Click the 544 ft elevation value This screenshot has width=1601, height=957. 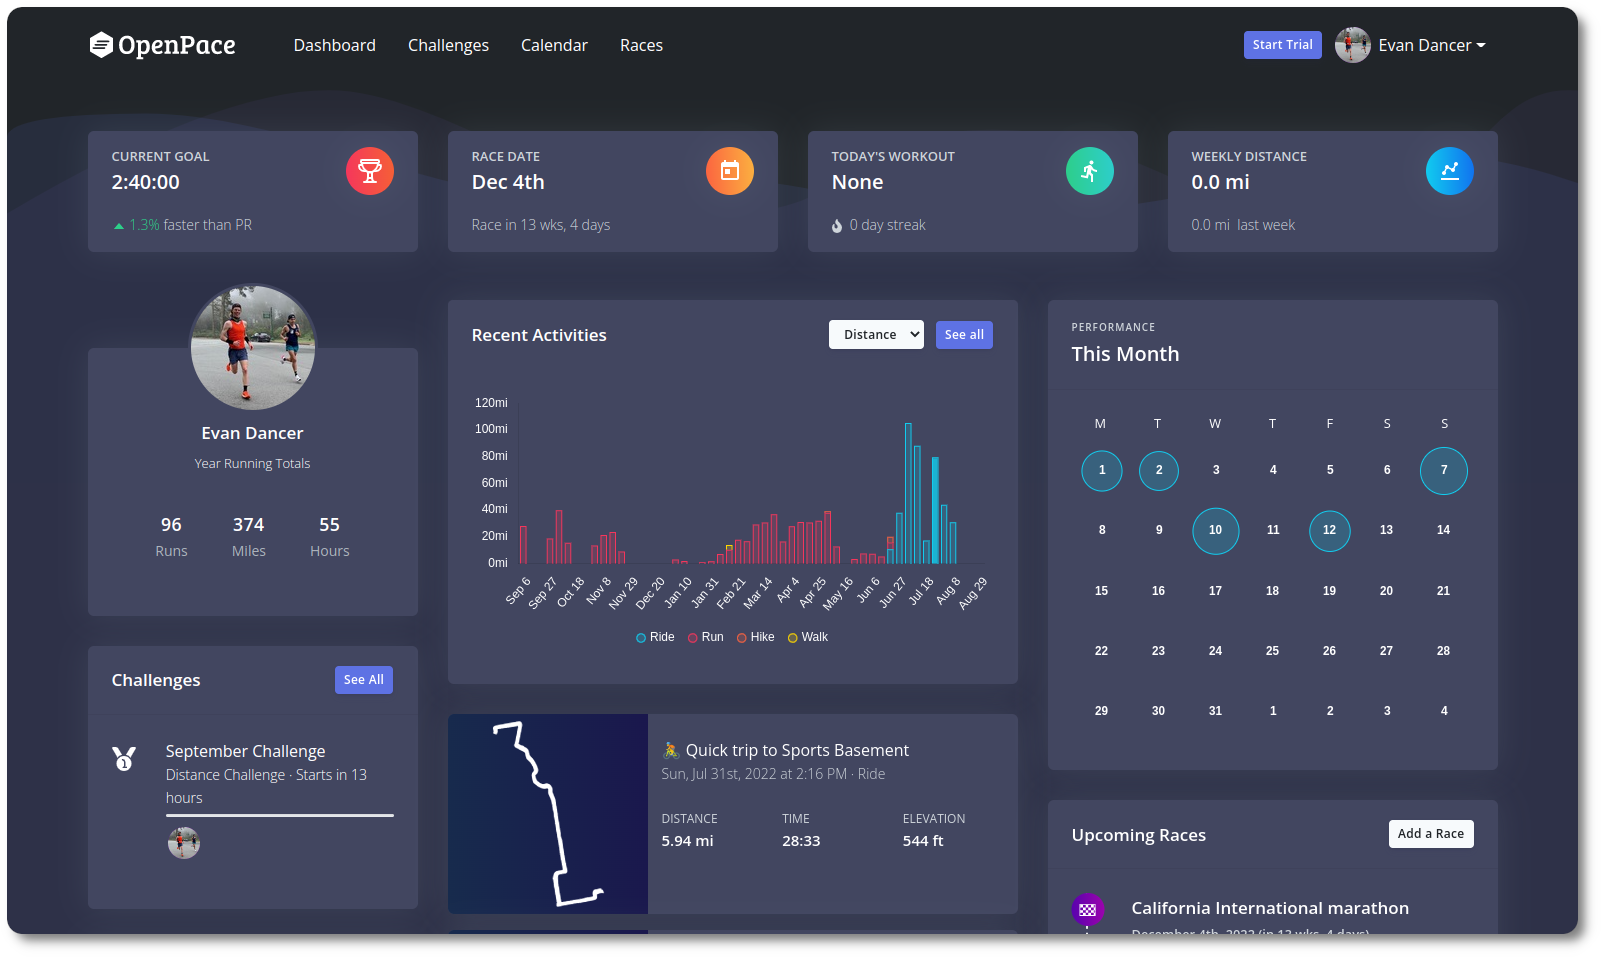point(923,841)
